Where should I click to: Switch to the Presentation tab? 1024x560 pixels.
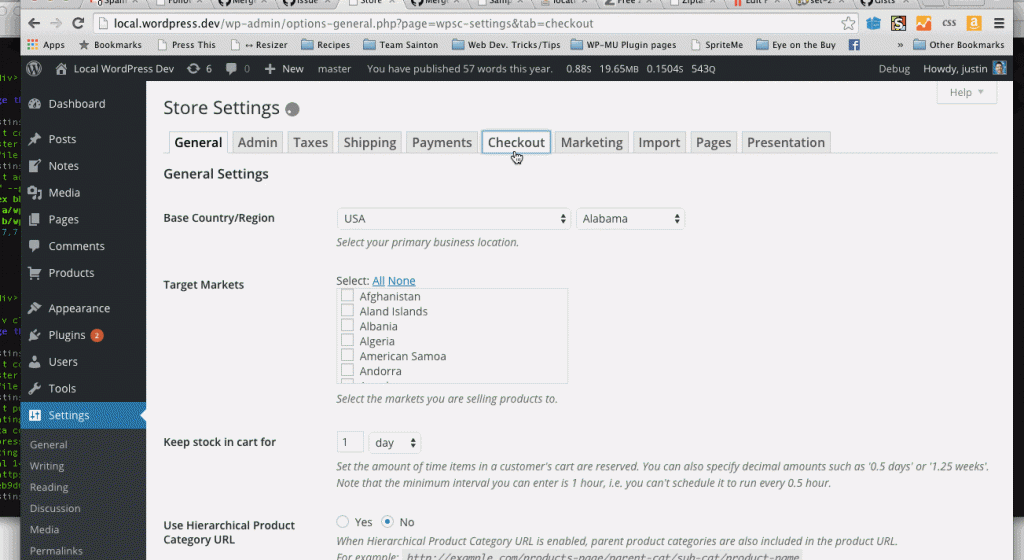786,142
